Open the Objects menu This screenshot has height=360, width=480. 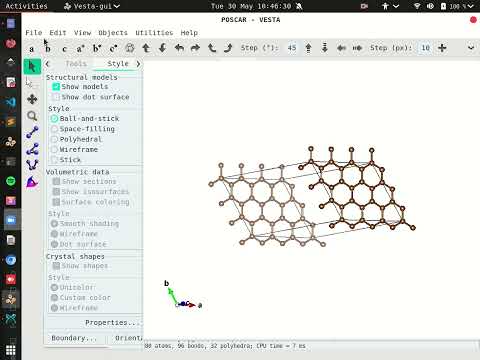pos(113,33)
